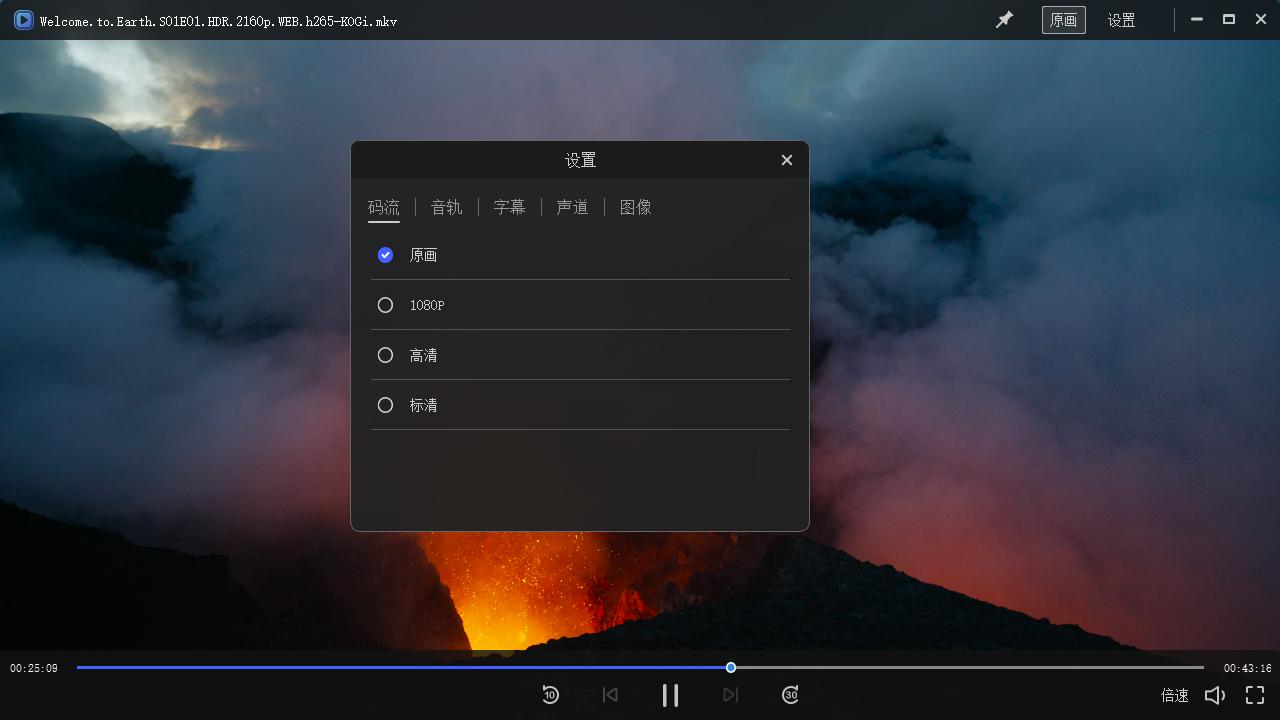Enter fullscreen mode
Viewport: 1280px width, 720px height.
[1255, 694]
